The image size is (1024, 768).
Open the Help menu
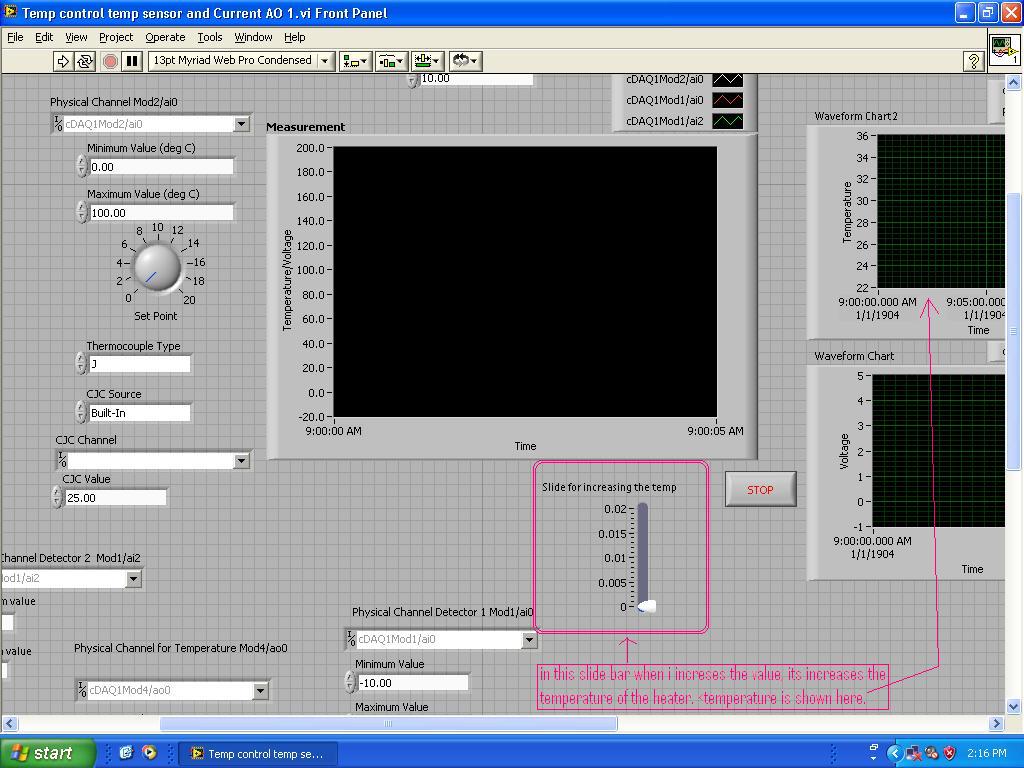pyautogui.click(x=295, y=37)
